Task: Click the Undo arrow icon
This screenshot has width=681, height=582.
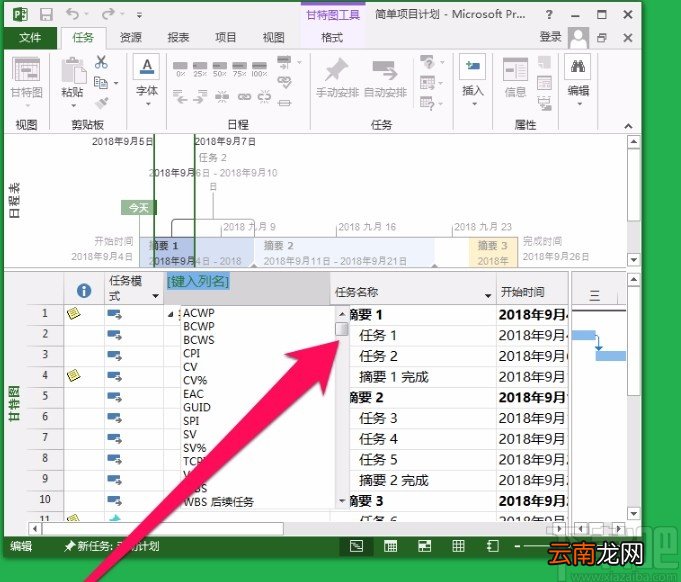Action: [73, 14]
